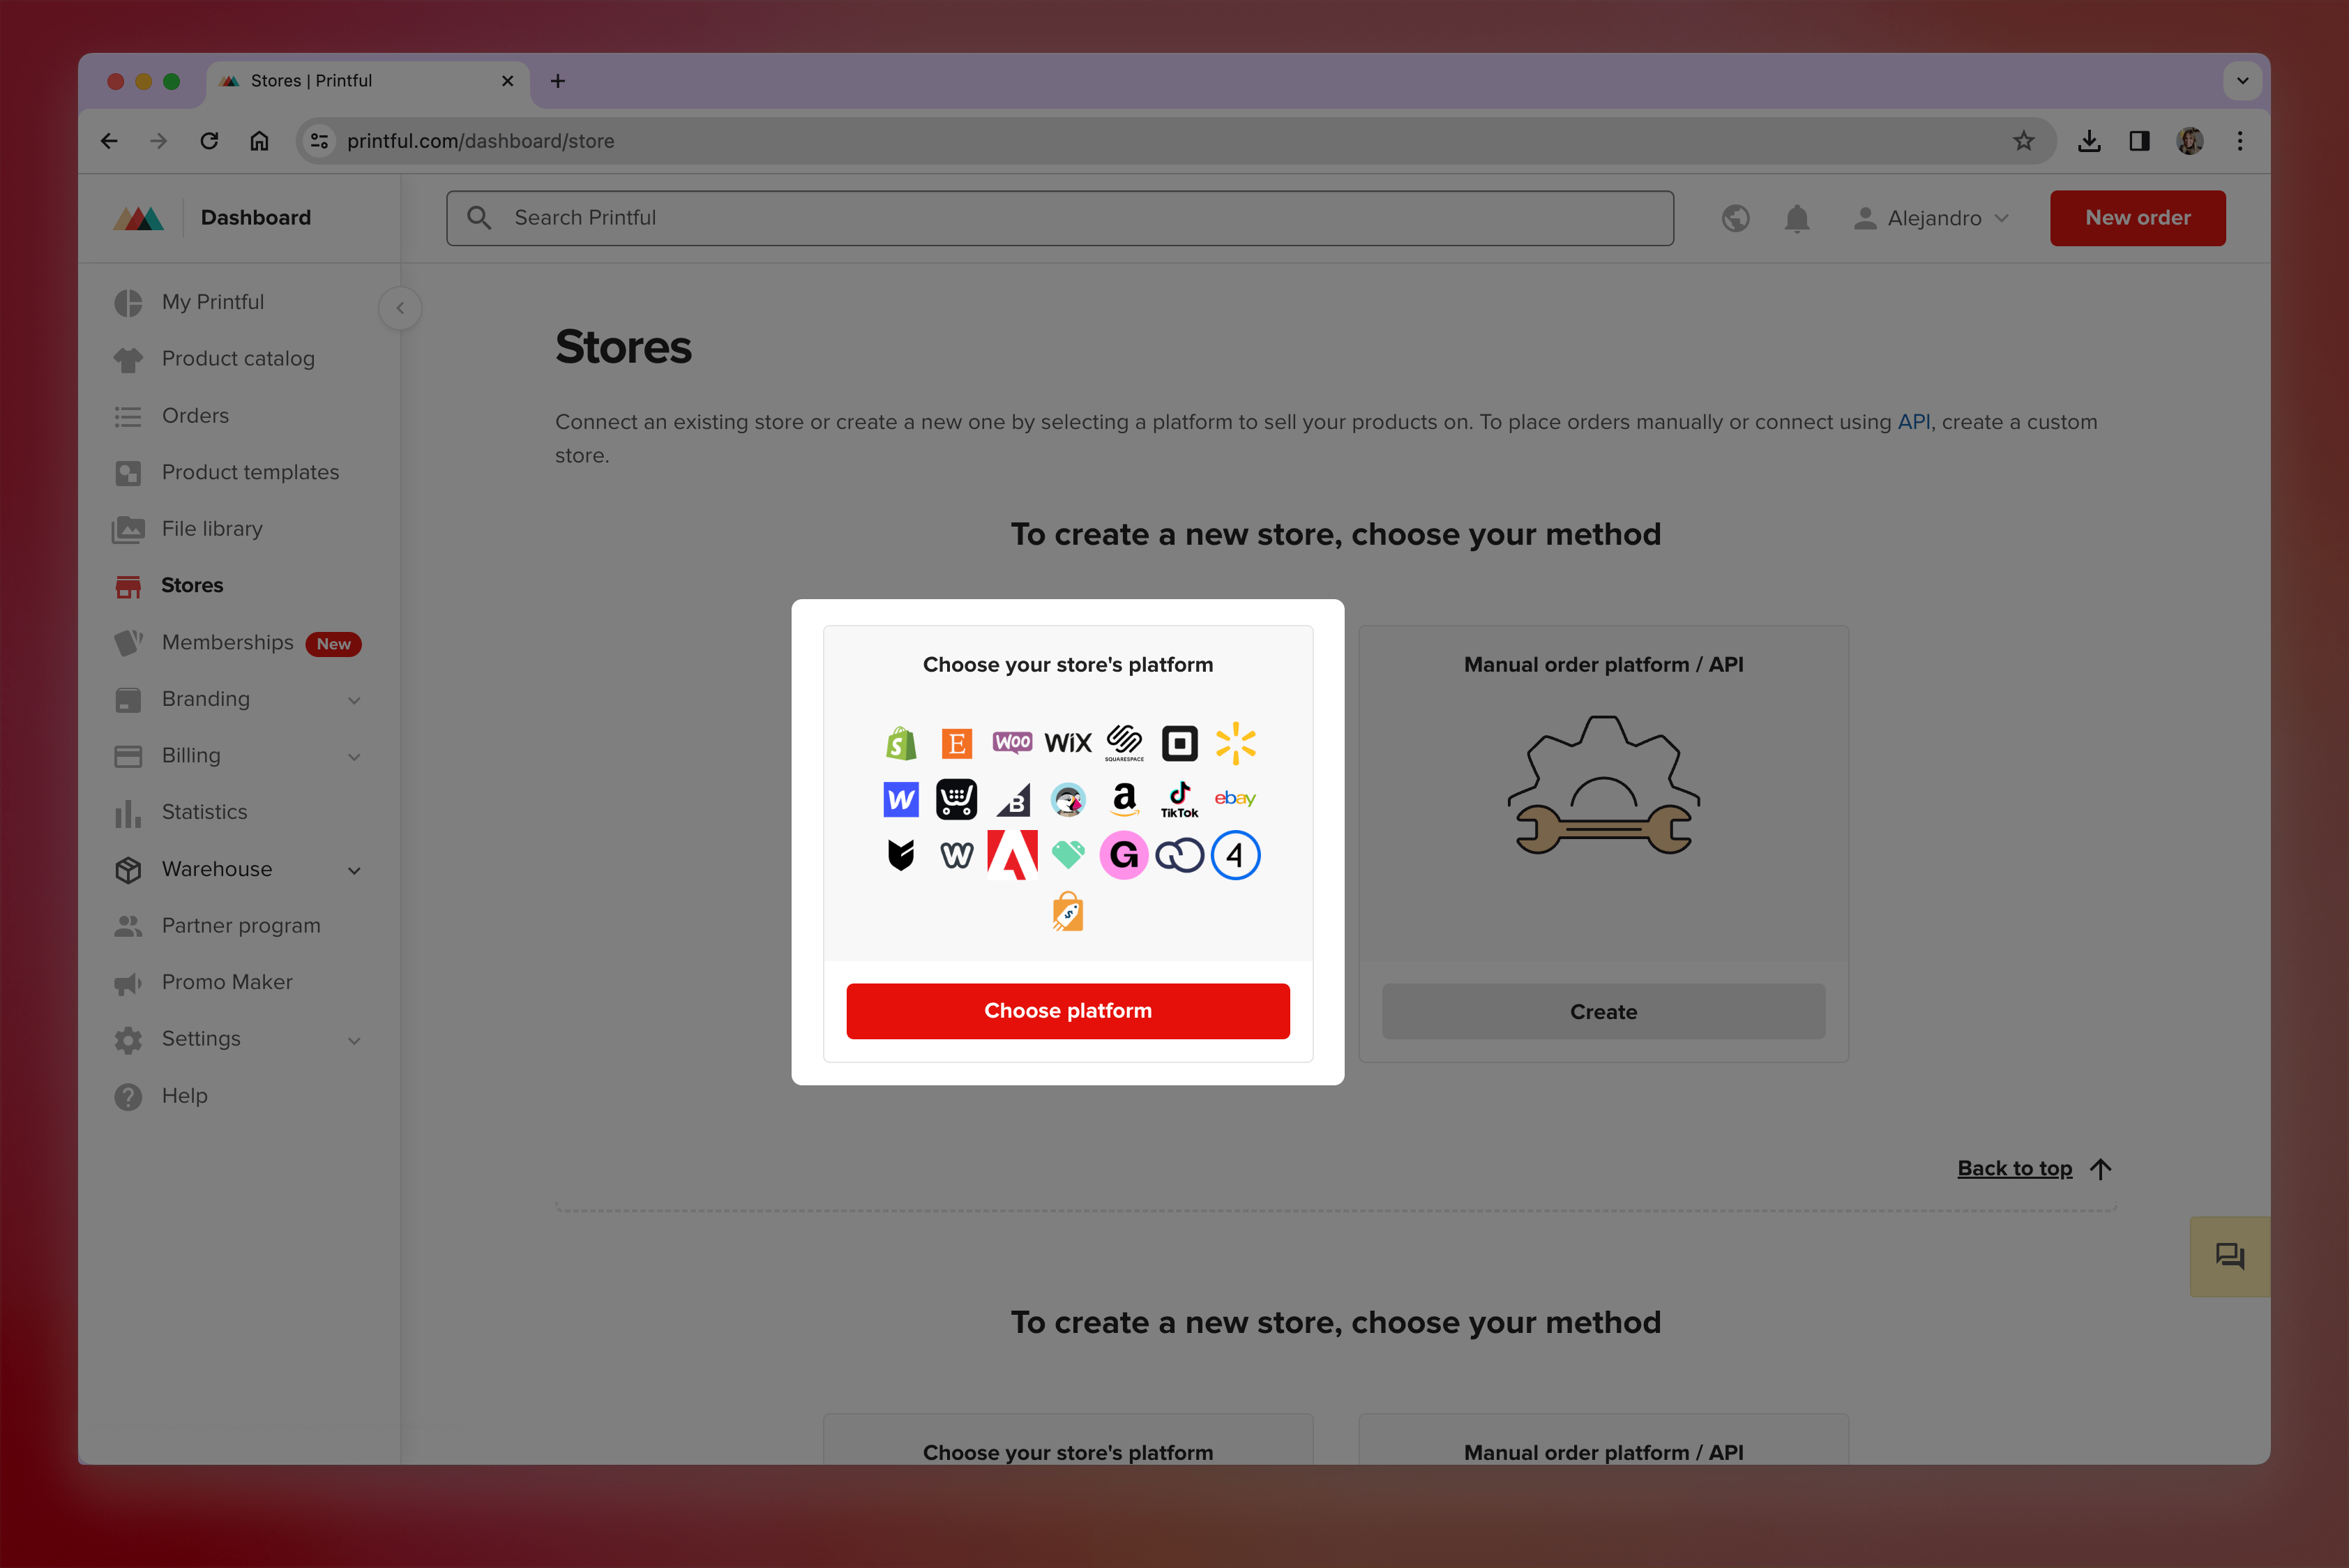Open the notifications bell
Viewport: 2349px width, 1568px height.
tap(1797, 218)
